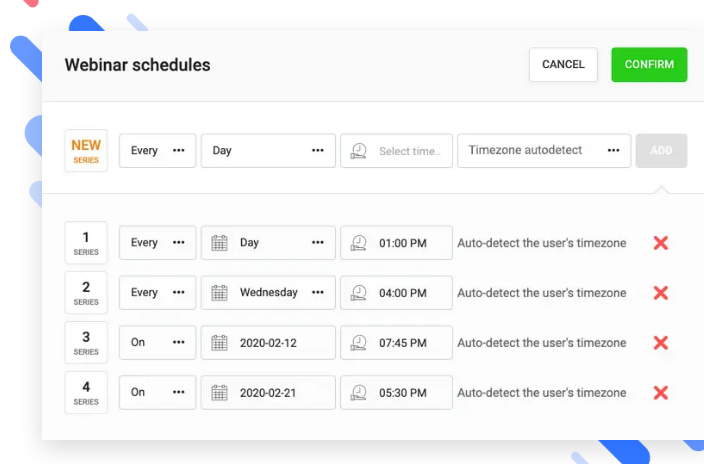
Task: Open new series Every frequency dropdown
Action: click(x=157, y=151)
